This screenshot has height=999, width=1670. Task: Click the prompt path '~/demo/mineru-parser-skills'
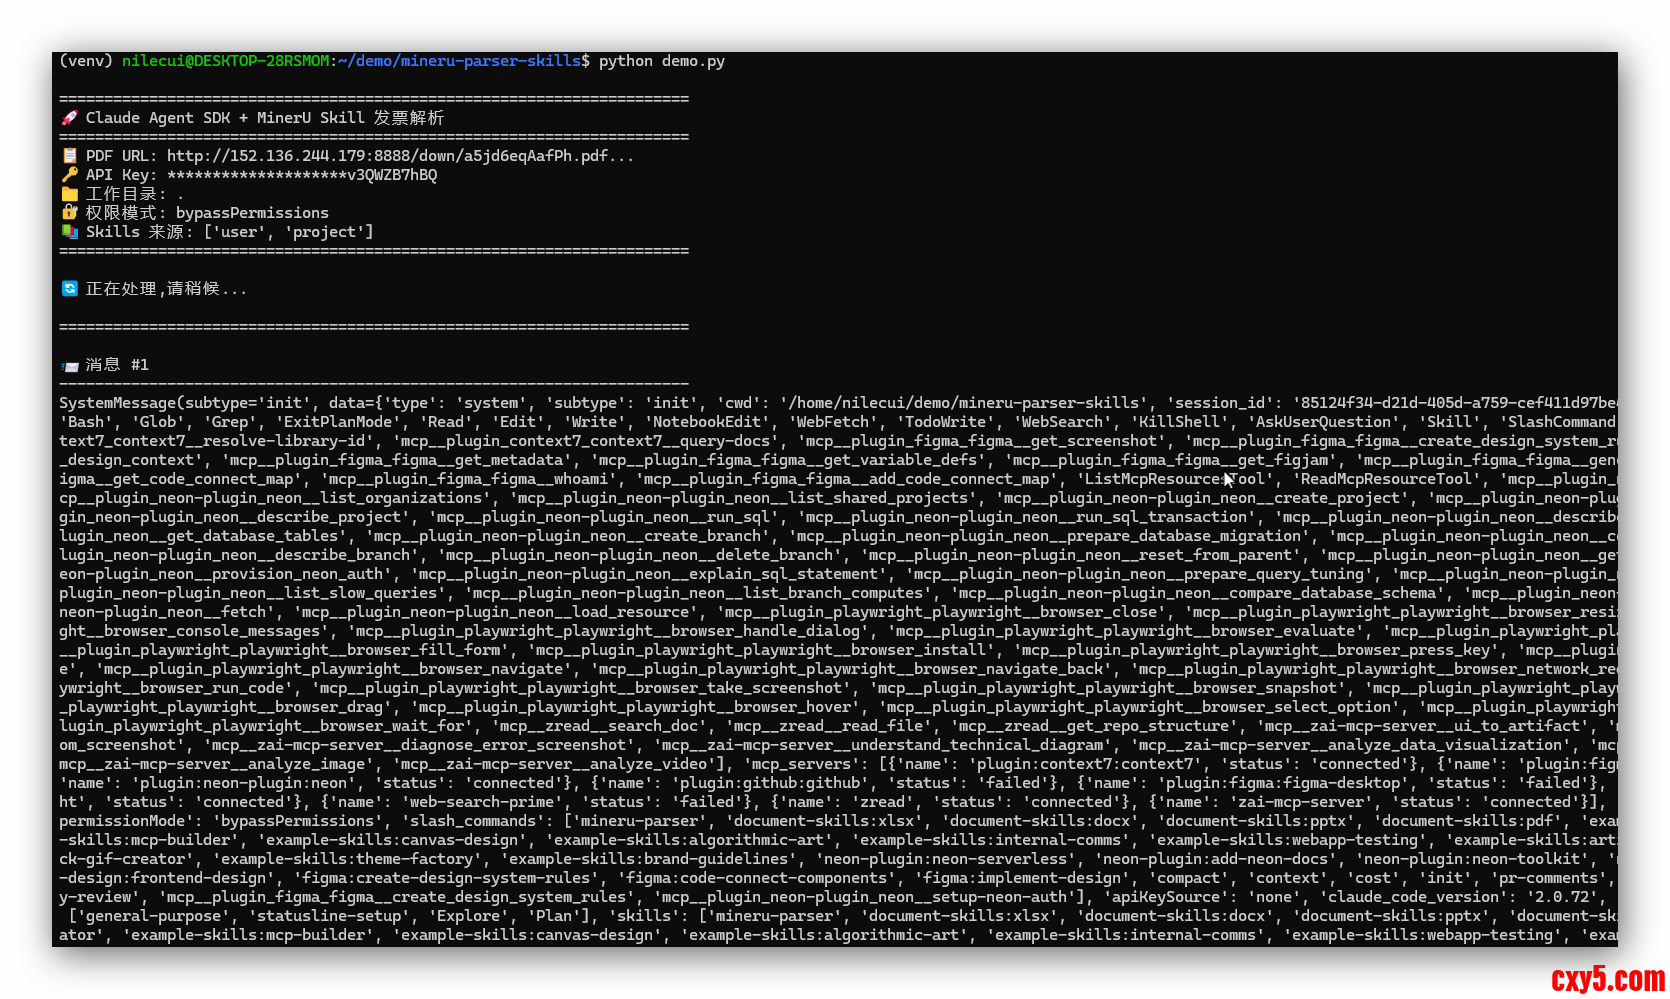click(x=460, y=61)
